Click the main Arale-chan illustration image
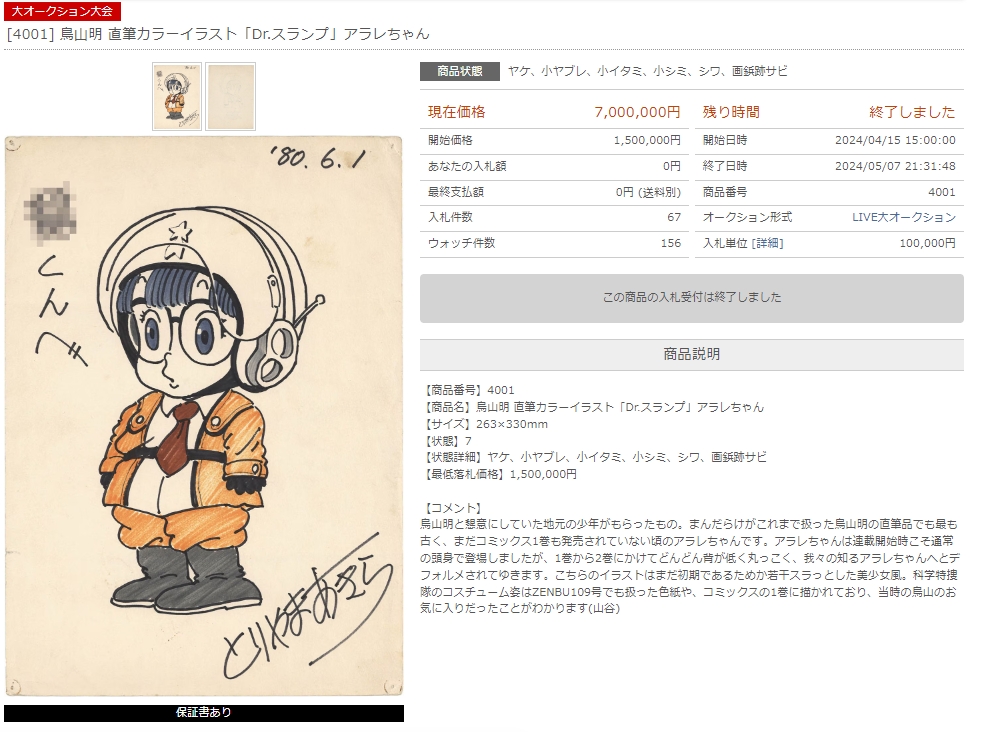Viewport: 993px width, 732px height. click(203, 416)
